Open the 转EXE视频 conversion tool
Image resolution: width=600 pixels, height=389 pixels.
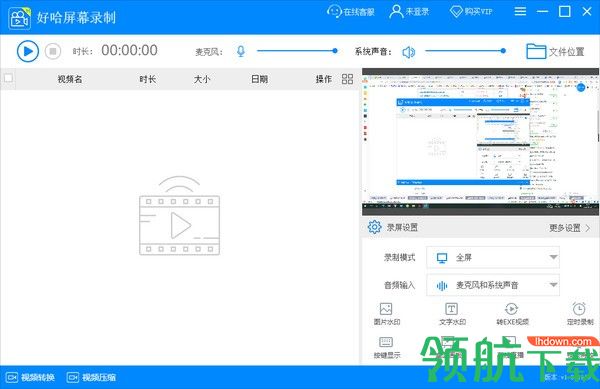coord(512,314)
